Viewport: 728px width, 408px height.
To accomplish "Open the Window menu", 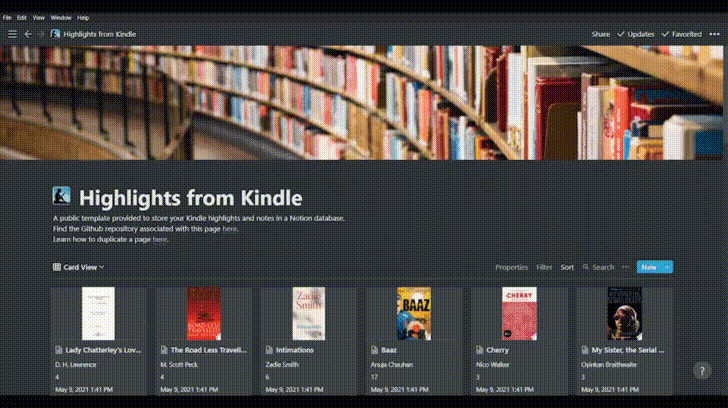I will 61,18.
